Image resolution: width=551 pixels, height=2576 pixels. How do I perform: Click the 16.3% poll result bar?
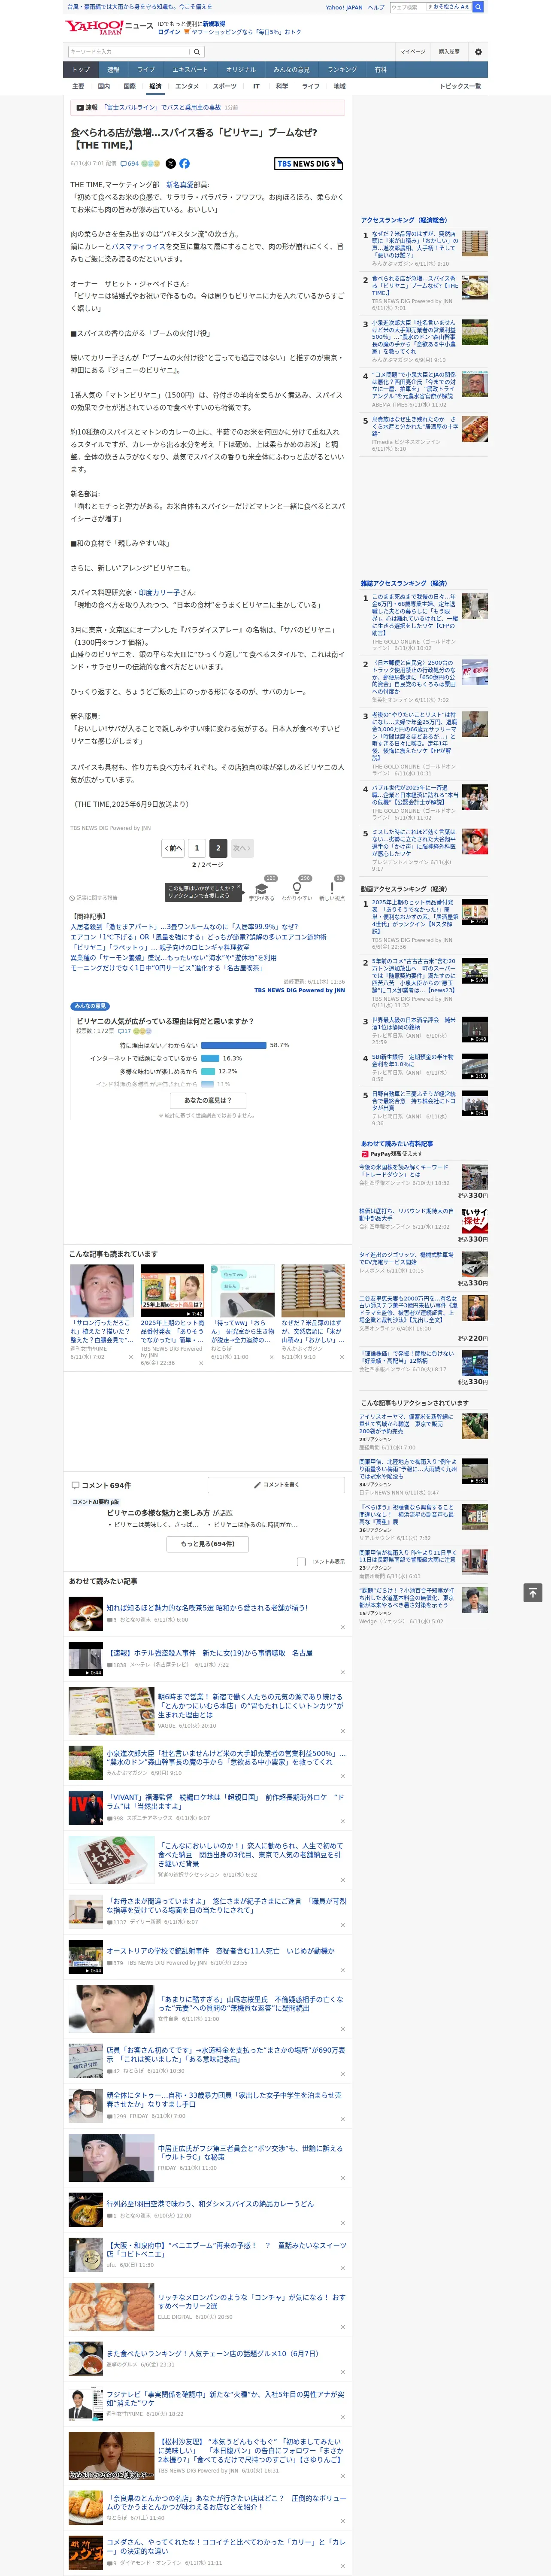click(210, 1058)
